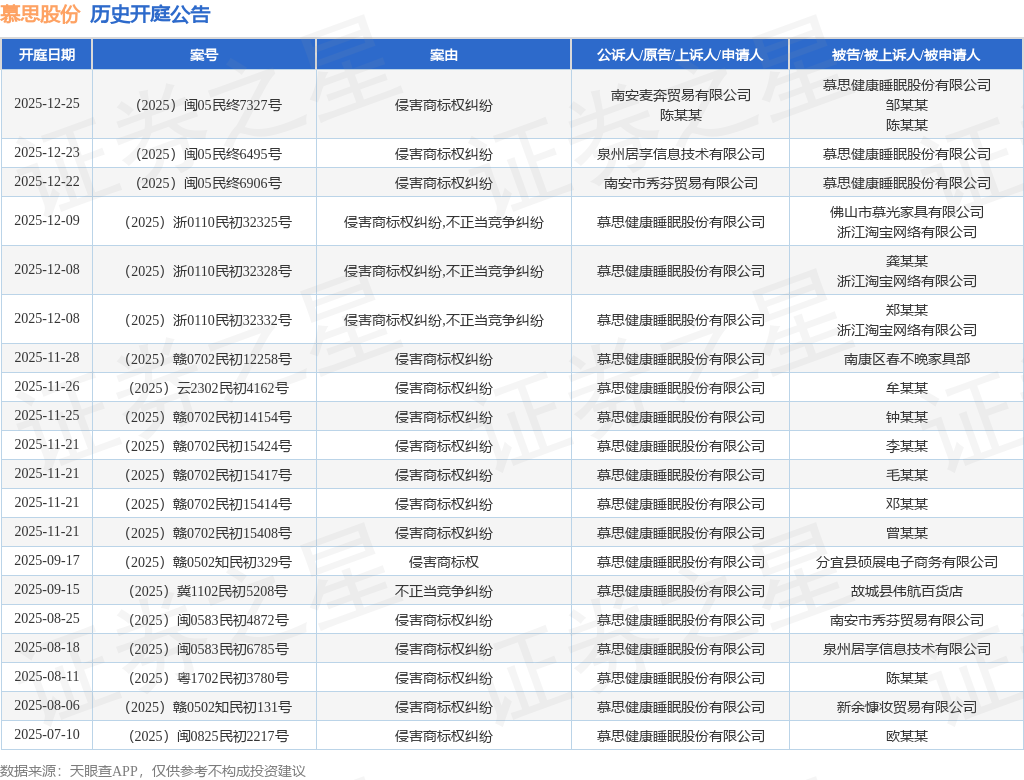Click defendant 牟某某

906,388
